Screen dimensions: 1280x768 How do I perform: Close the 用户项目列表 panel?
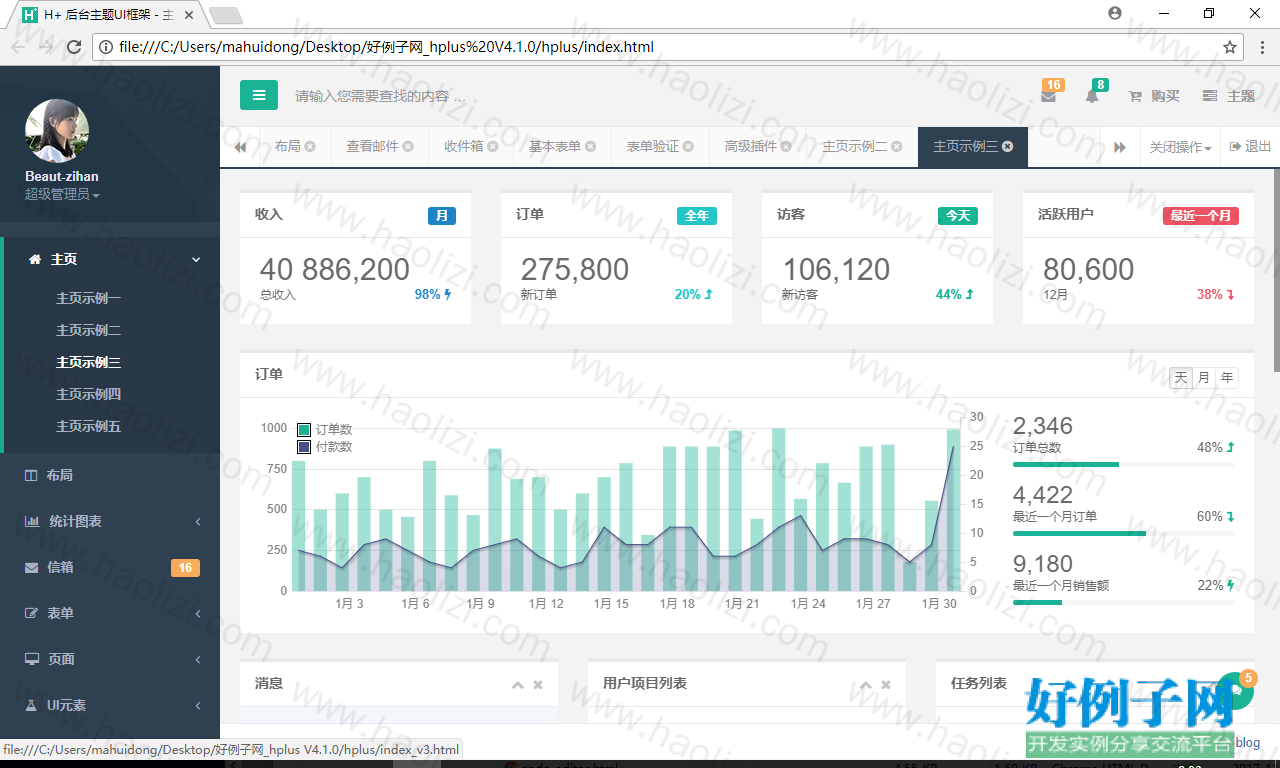click(886, 685)
